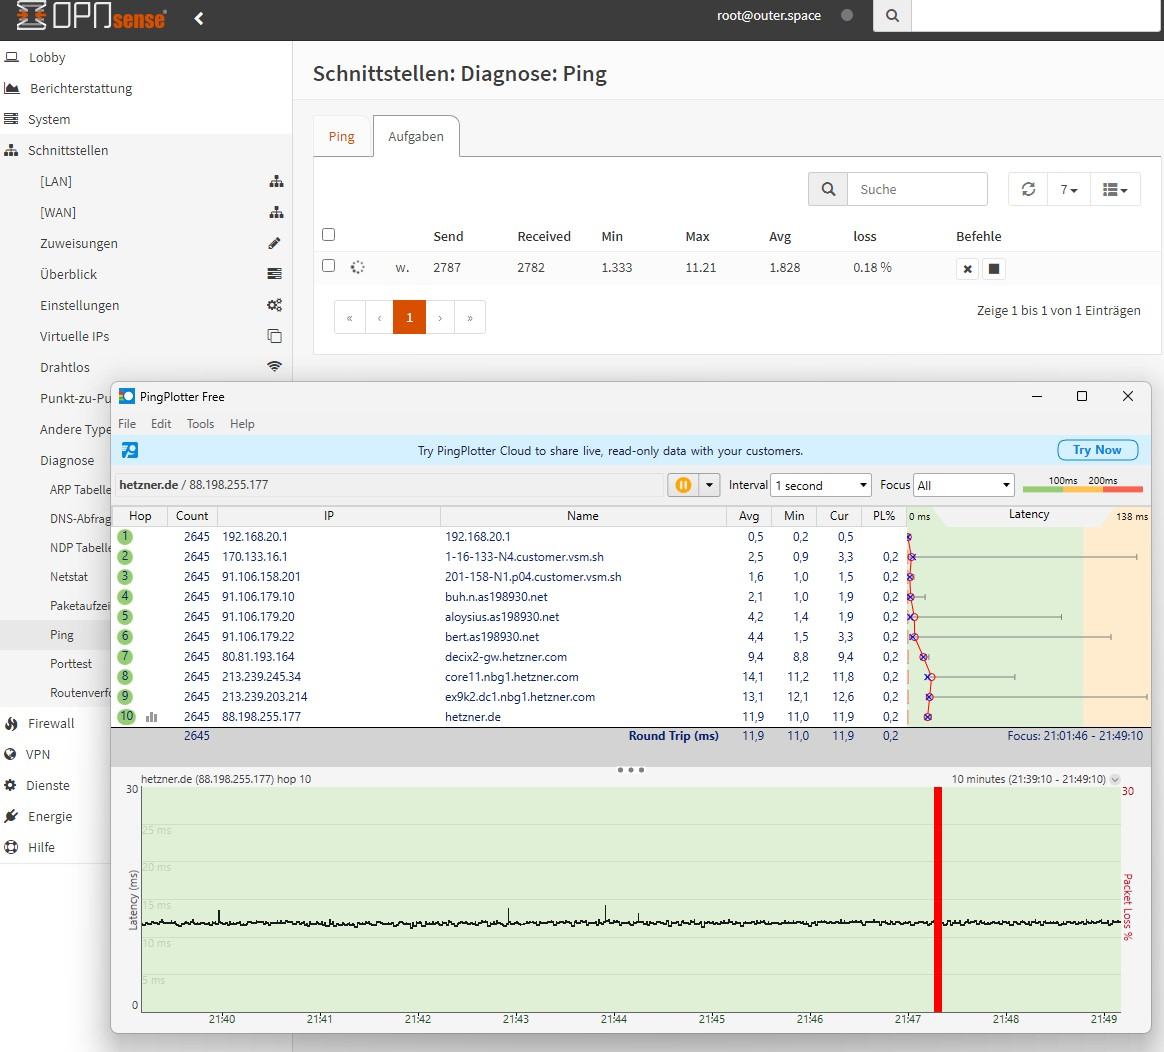The height and width of the screenshot is (1052, 1164).
Task: Open PingPlotter Edit menu
Action: (x=161, y=424)
